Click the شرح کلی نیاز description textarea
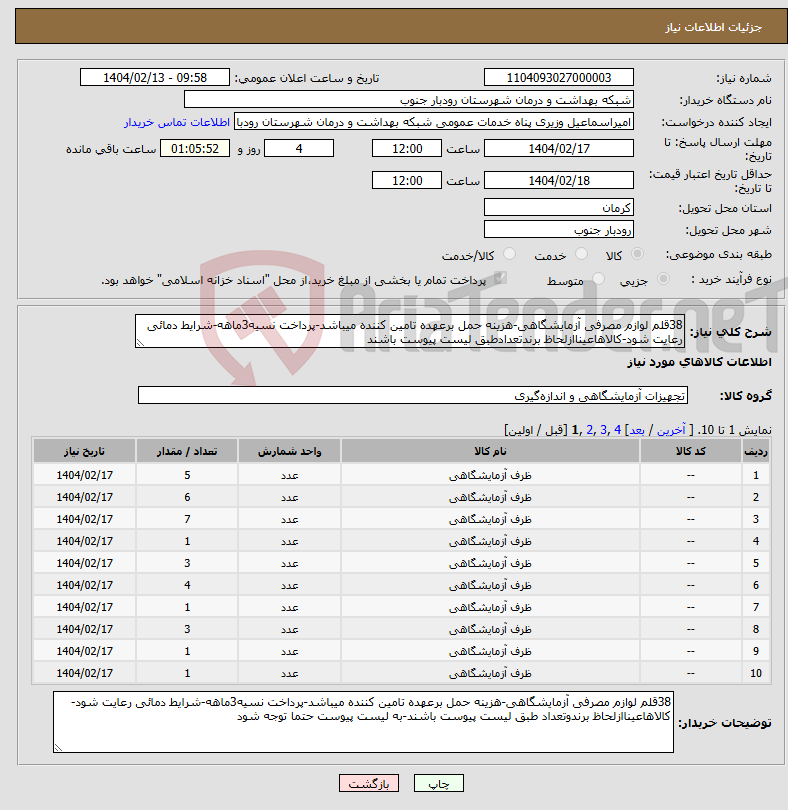 coord(410,331)
